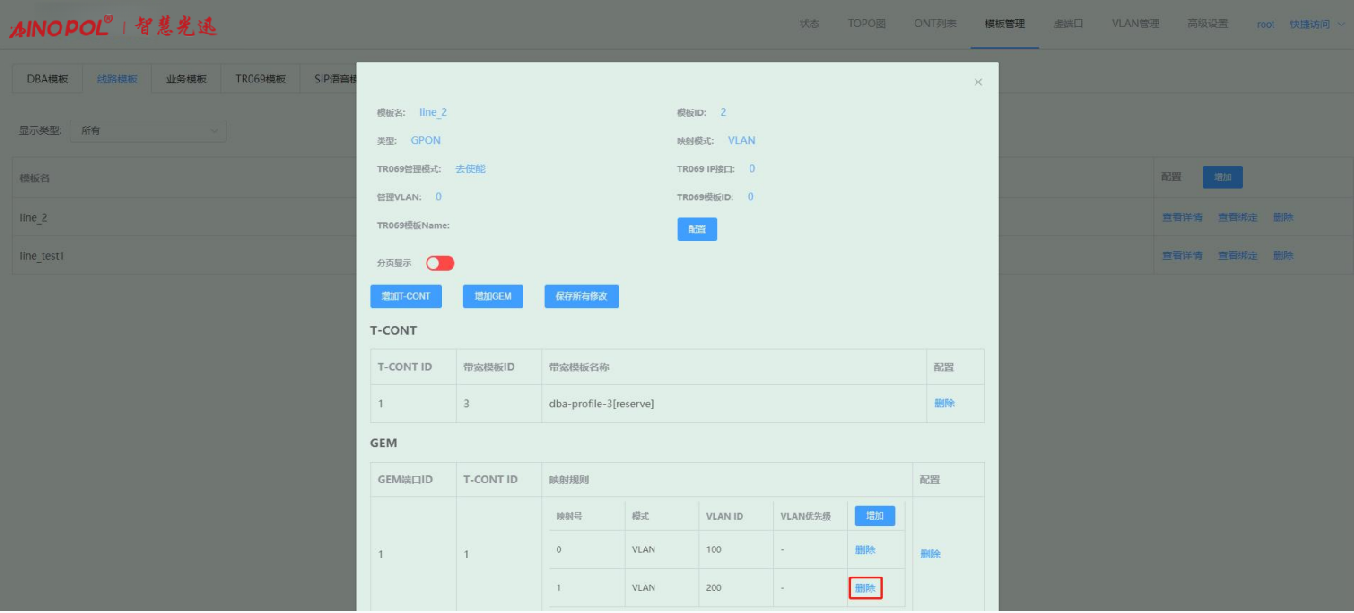Screen dimensions: 1354x613
Task: Toggle the 分页显示 pagination switch
Action: pyautogui.click(x=440, y=263)
